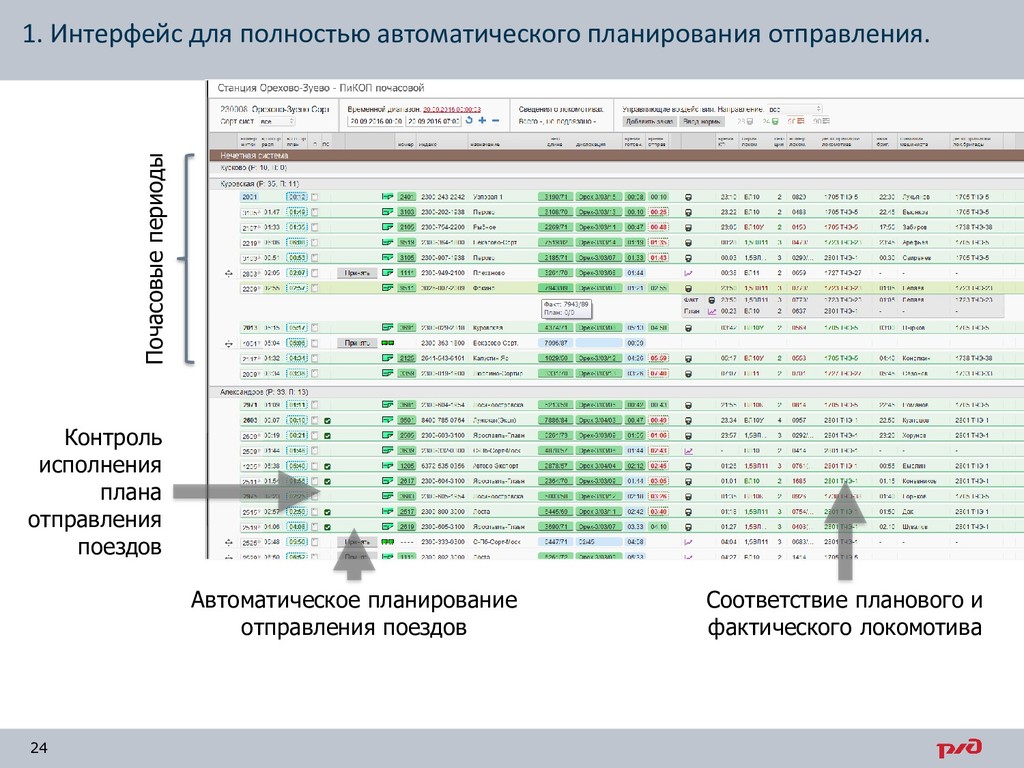Click the double-wagon icon in Бекасово Сорт. row
Screen dimensions: 1024x768
(388, 343)
